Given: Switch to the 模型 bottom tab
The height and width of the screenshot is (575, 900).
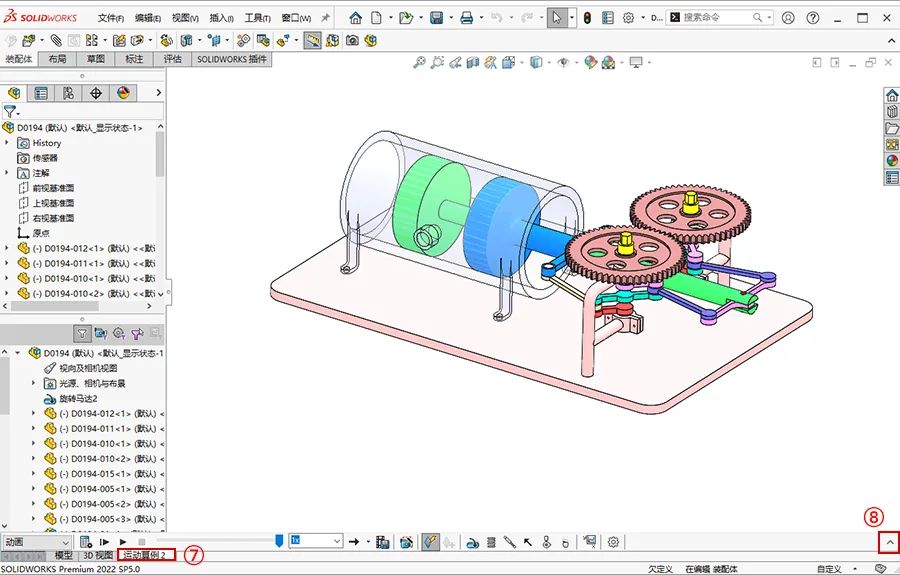Looking at the screenshot, I should pos(63,555).
